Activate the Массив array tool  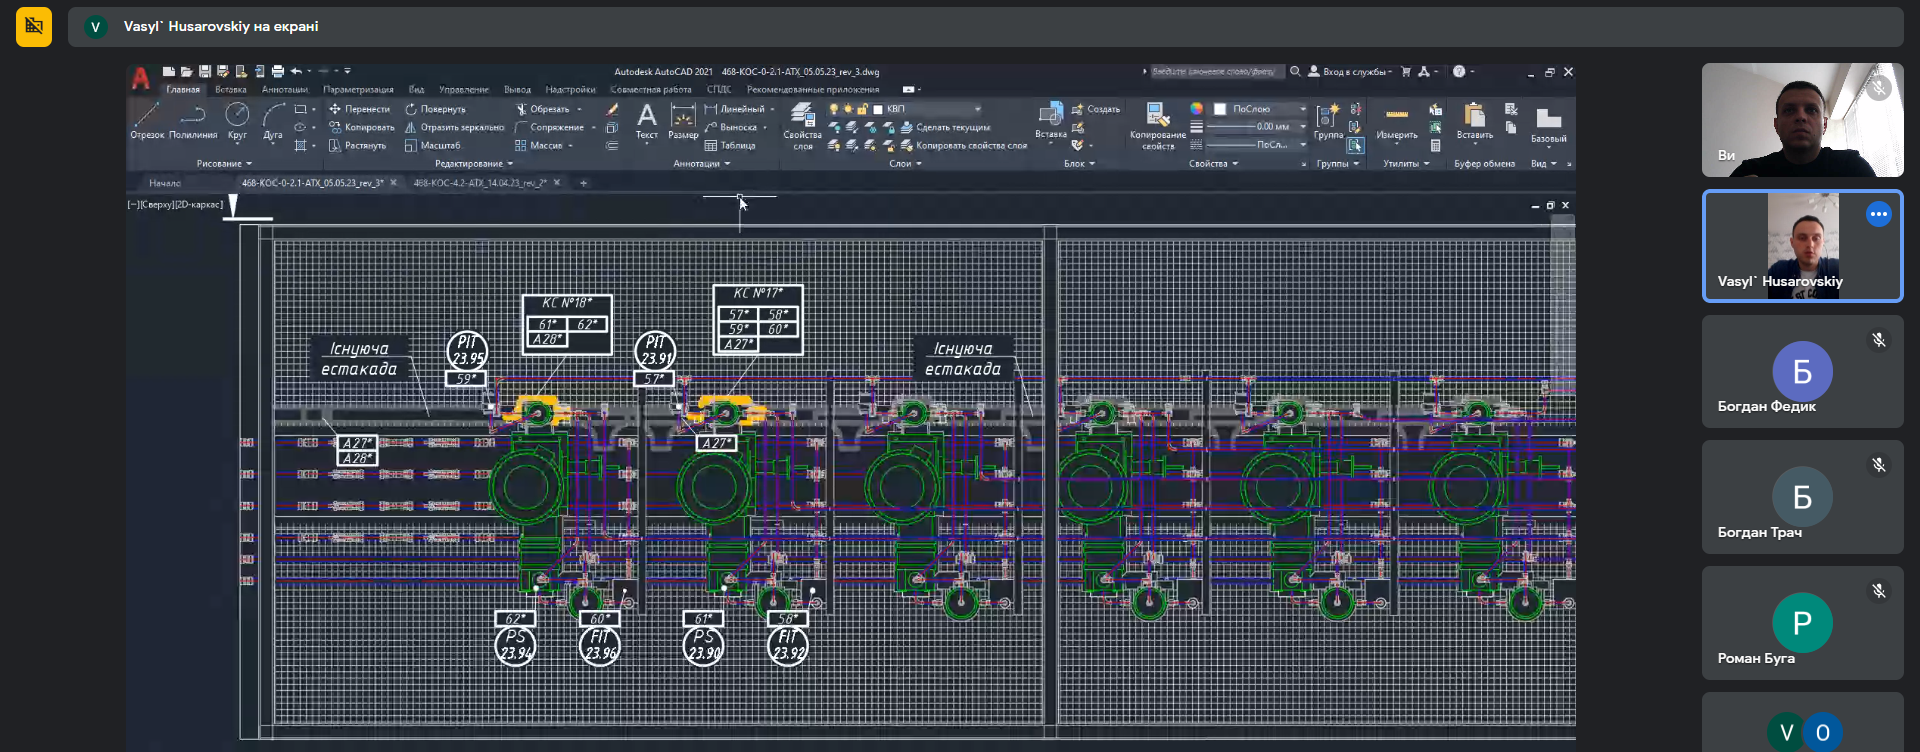539,145
